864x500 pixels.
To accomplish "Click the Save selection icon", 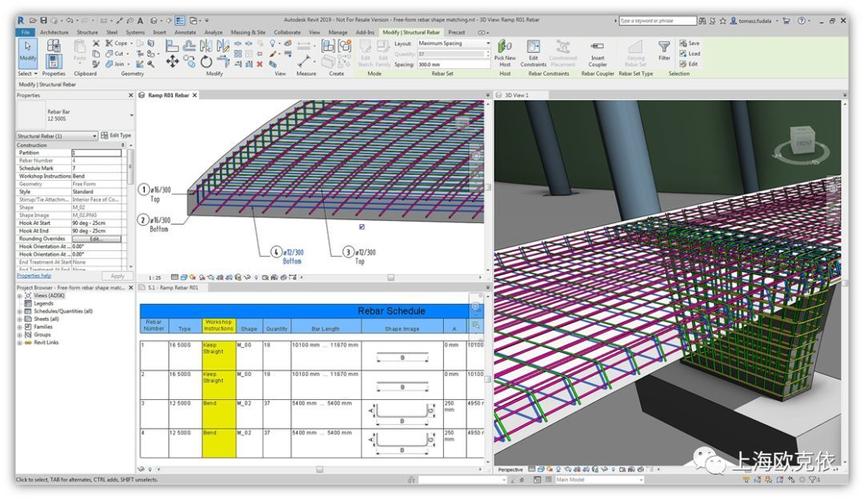I will 690,43.
